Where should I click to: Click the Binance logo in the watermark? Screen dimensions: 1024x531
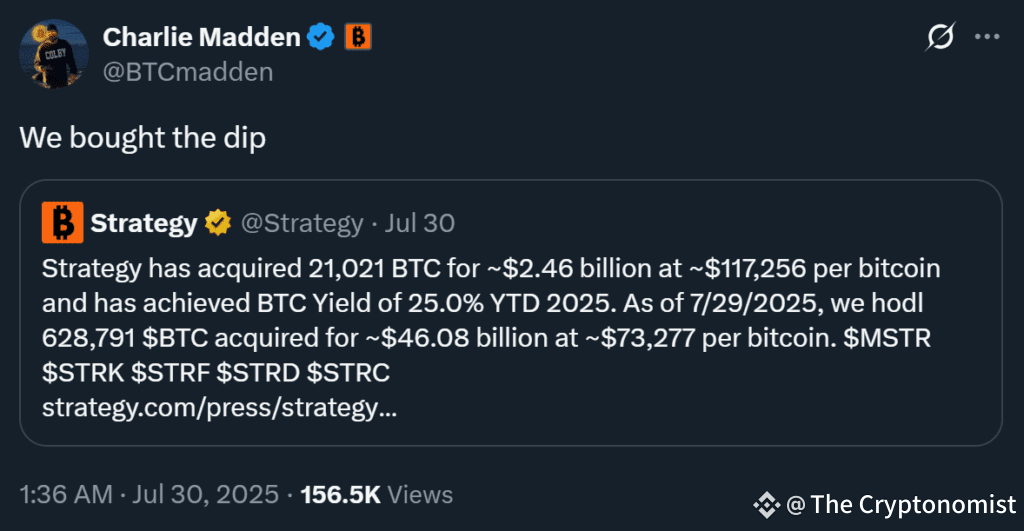point(767,504)
